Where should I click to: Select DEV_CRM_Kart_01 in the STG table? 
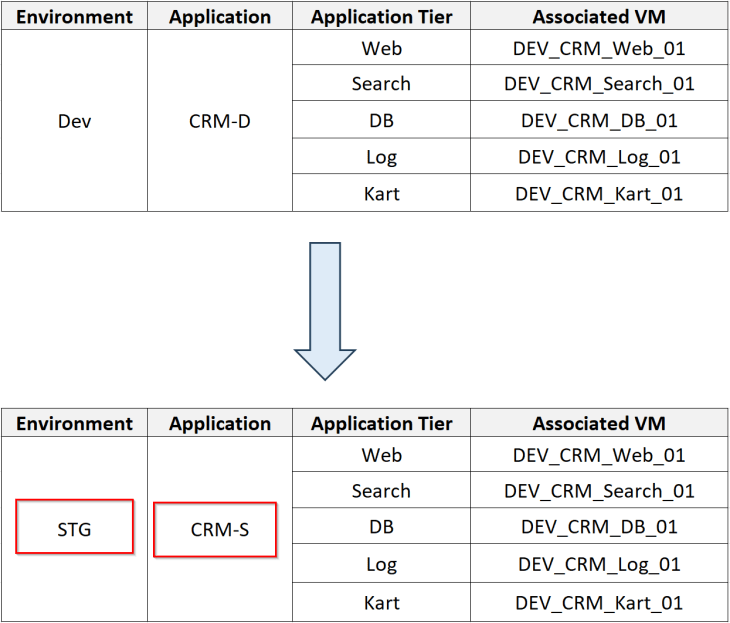click(599, 603)
